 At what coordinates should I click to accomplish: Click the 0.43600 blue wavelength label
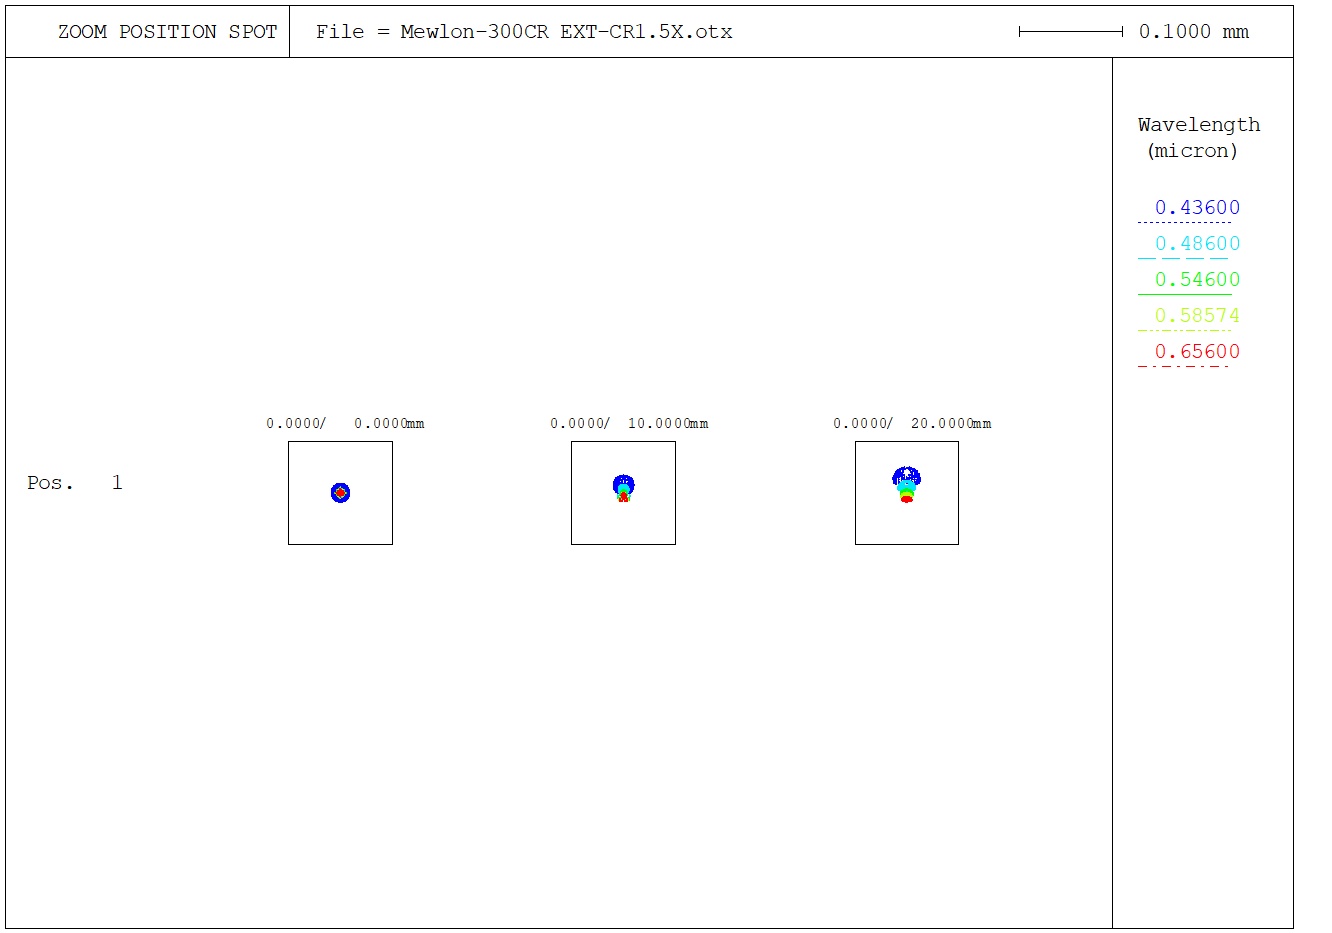click(1196, 208)
